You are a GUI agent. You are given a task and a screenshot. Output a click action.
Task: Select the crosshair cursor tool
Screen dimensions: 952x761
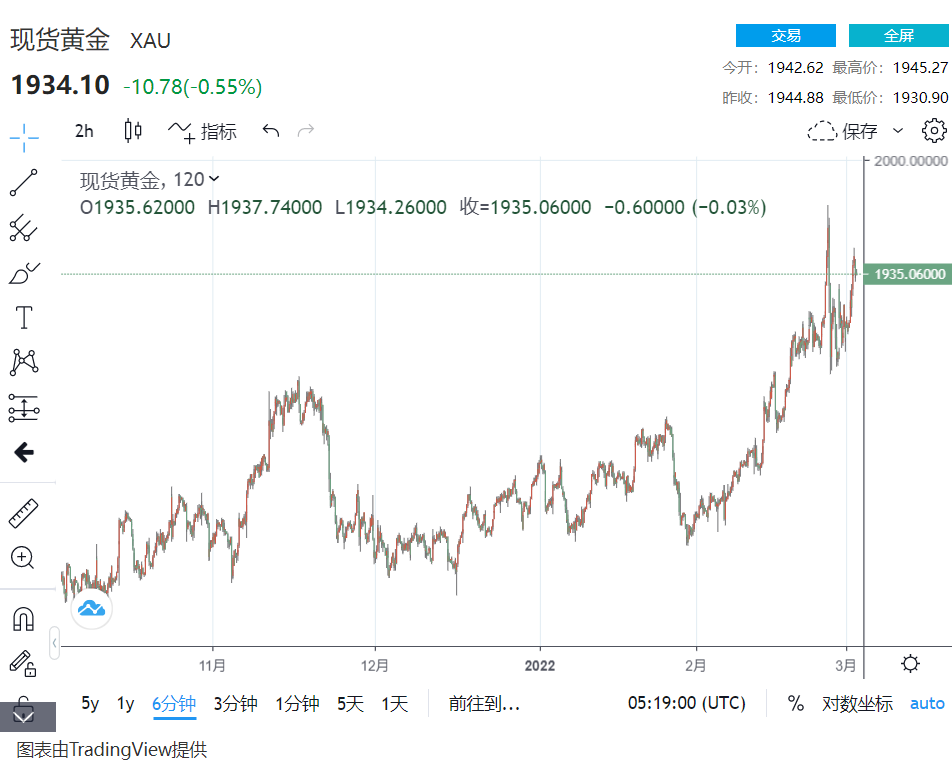(24, 137)
